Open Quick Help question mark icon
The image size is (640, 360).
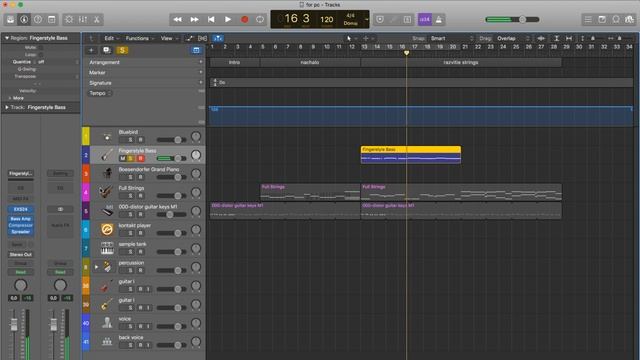tap(38, 19)
